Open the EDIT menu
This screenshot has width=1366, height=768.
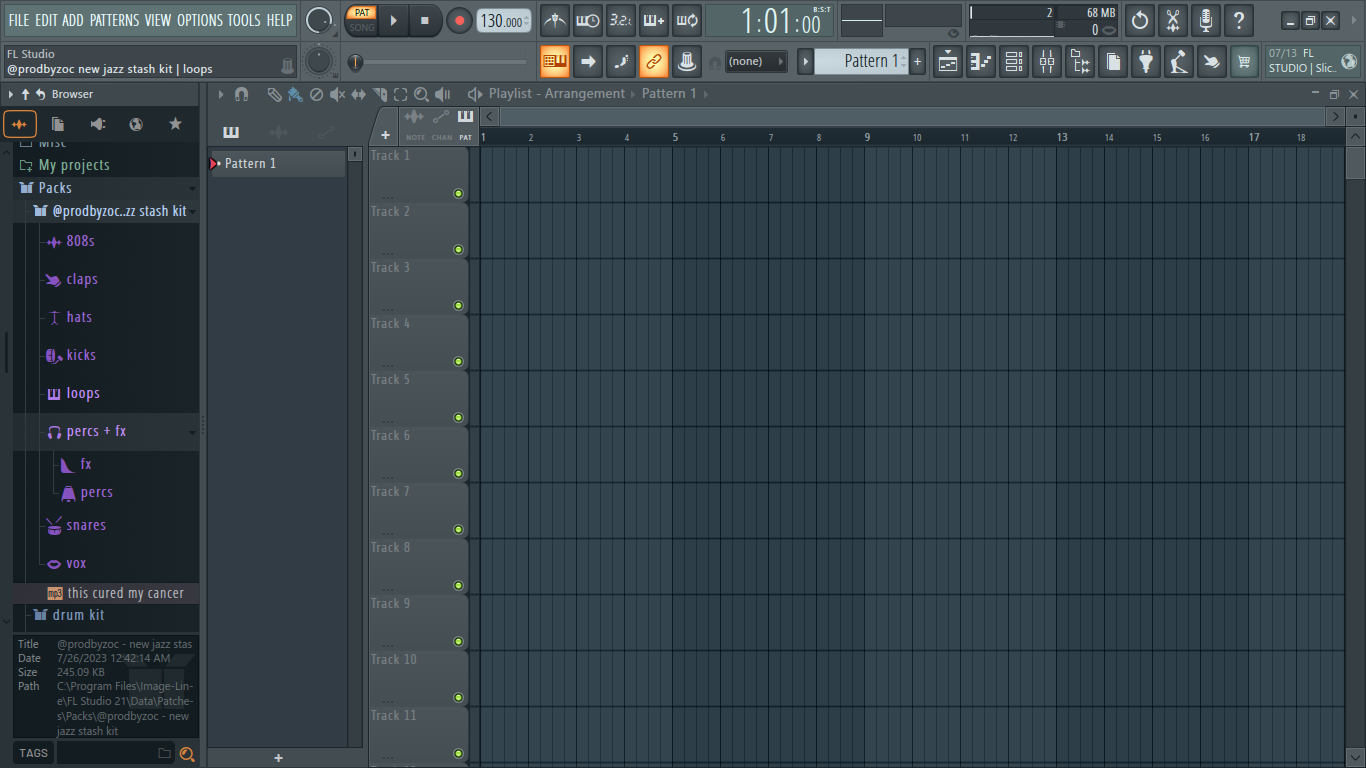click(x=46, y=20)
